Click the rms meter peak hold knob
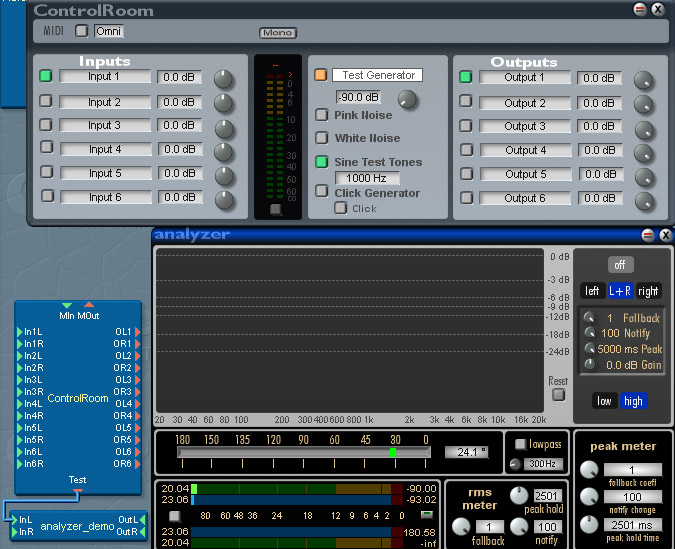The image size is (675, 549). pos(519,495)
